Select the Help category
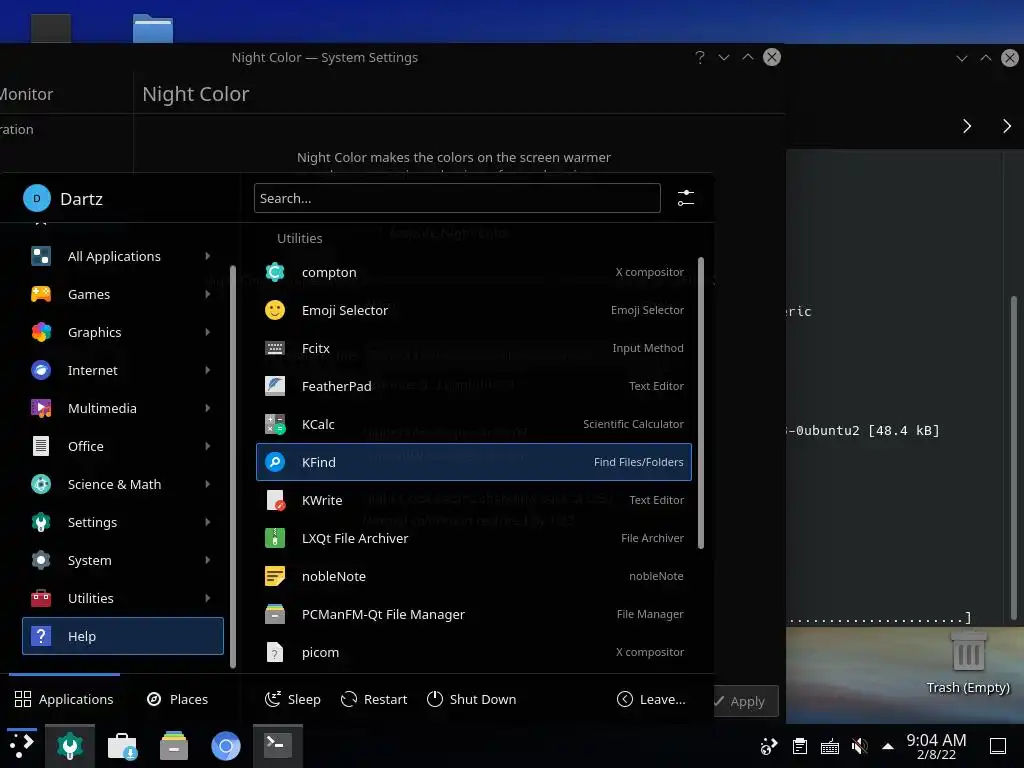Screen dimensions: 1024x768 (x=123, y=635)
